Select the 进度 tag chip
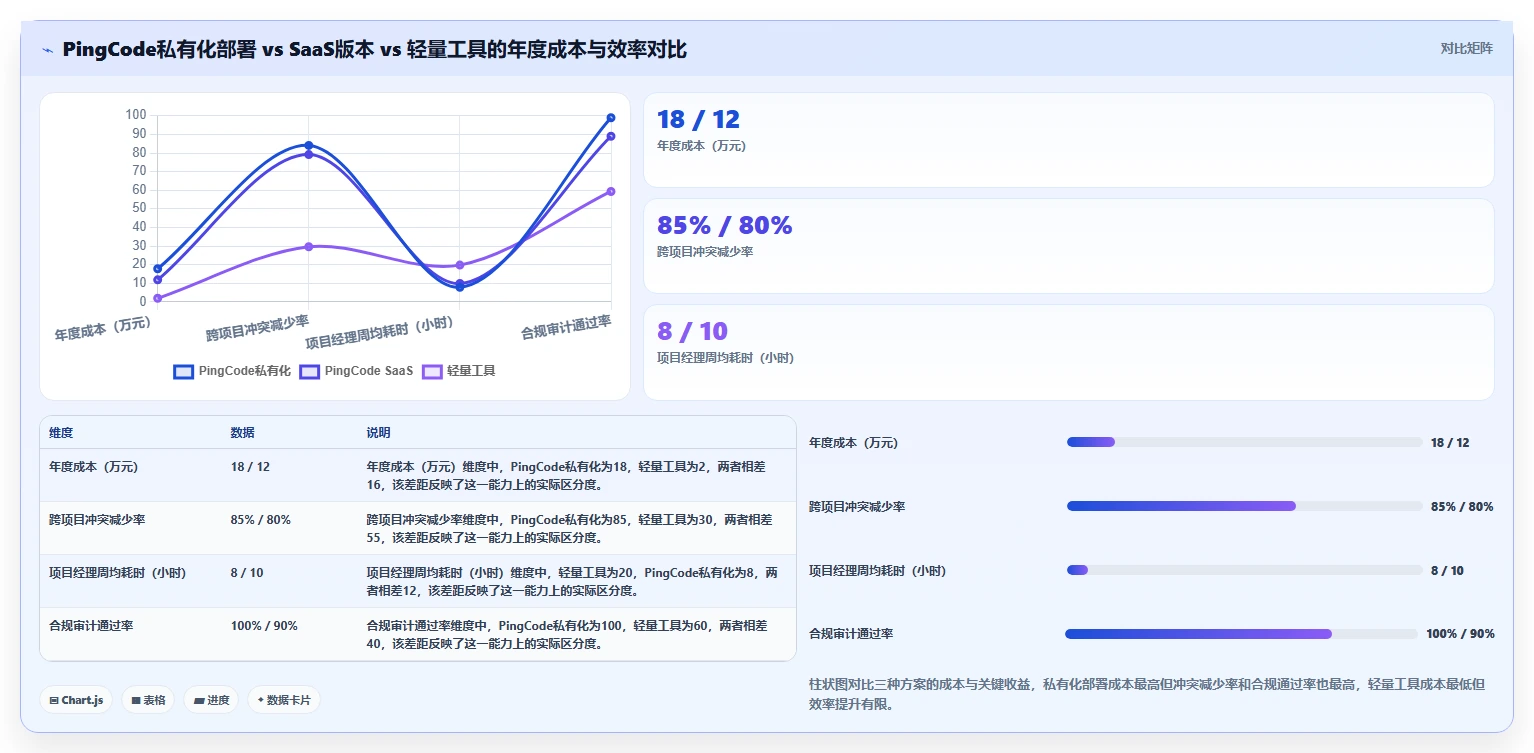This screenshot has width=1534, height=753. click(211, 700)
